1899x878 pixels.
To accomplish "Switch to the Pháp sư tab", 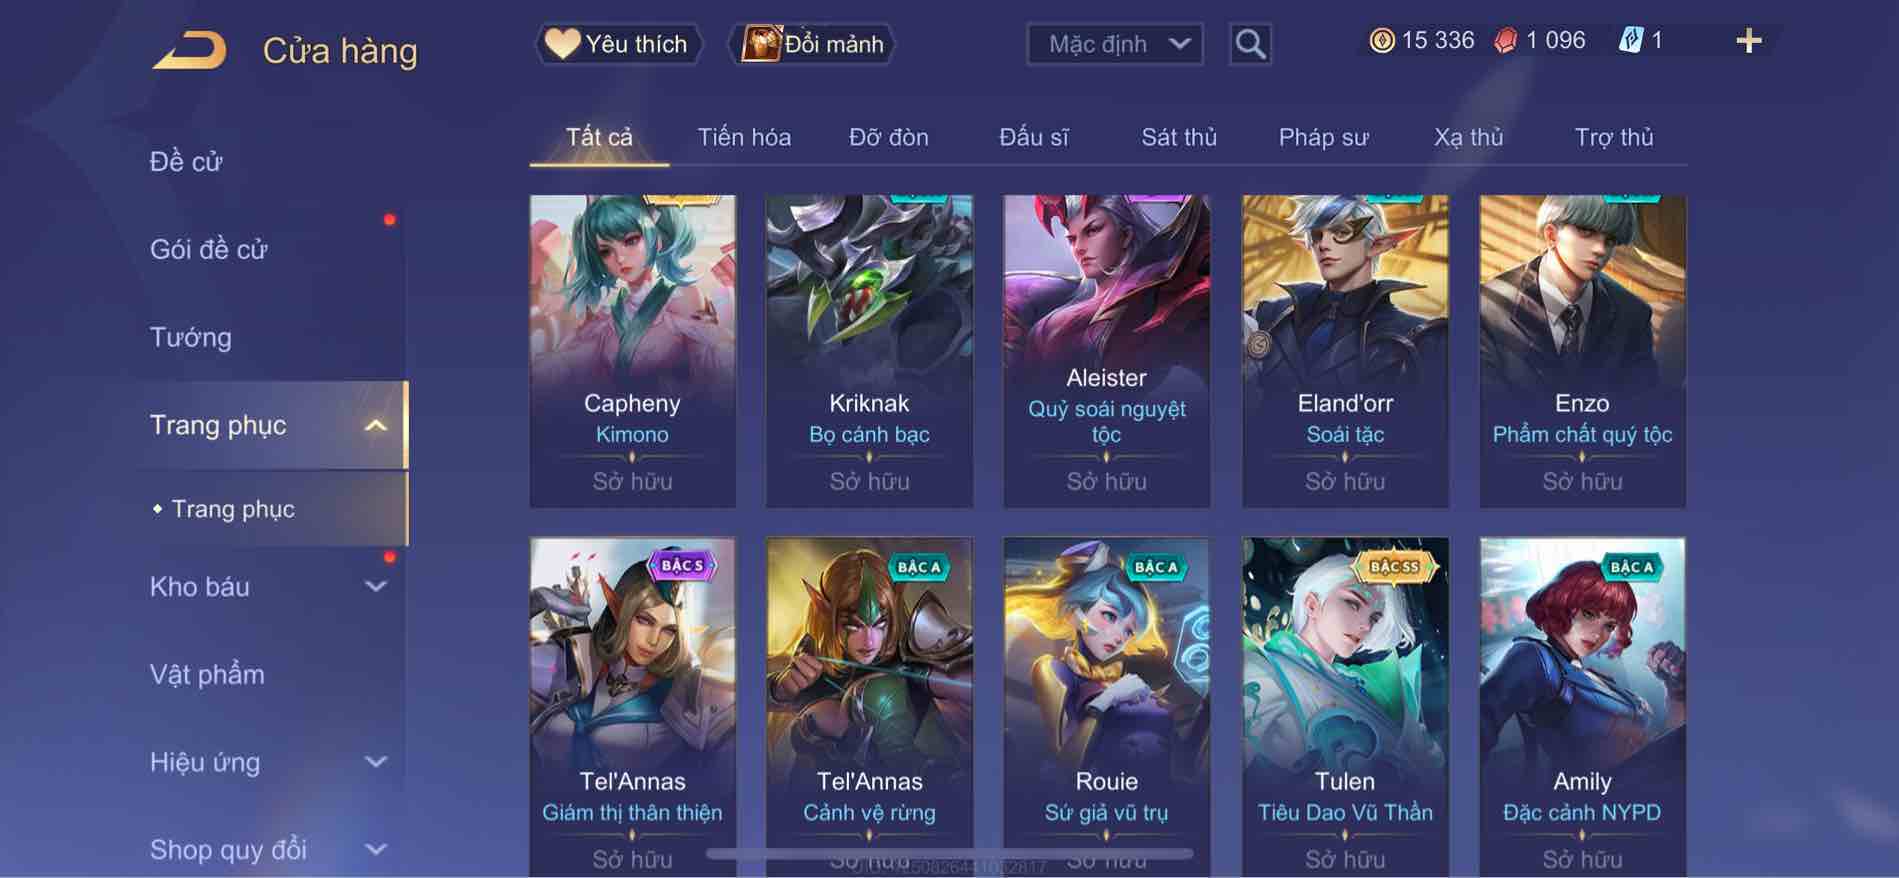I will click(1323, 137).
